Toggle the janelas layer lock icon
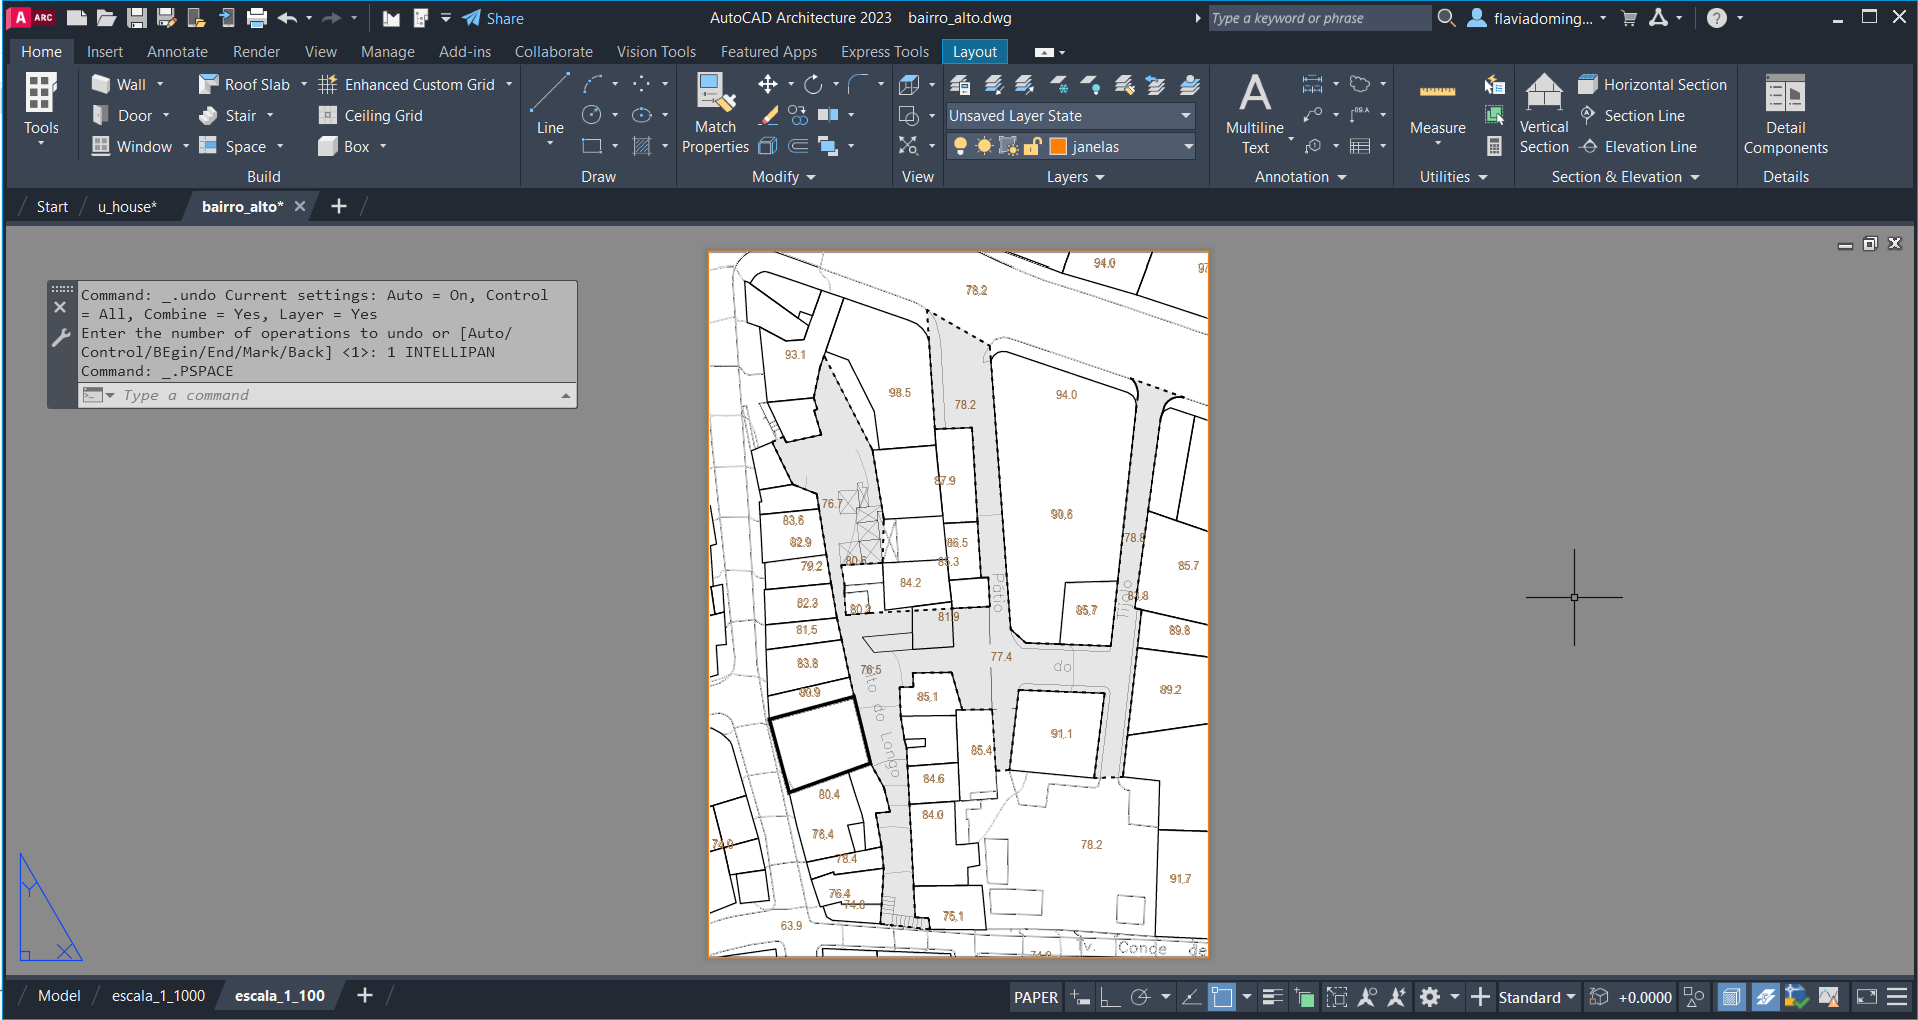The height and width of the screenshot is (1020, 1918). tap(1033, 147)
